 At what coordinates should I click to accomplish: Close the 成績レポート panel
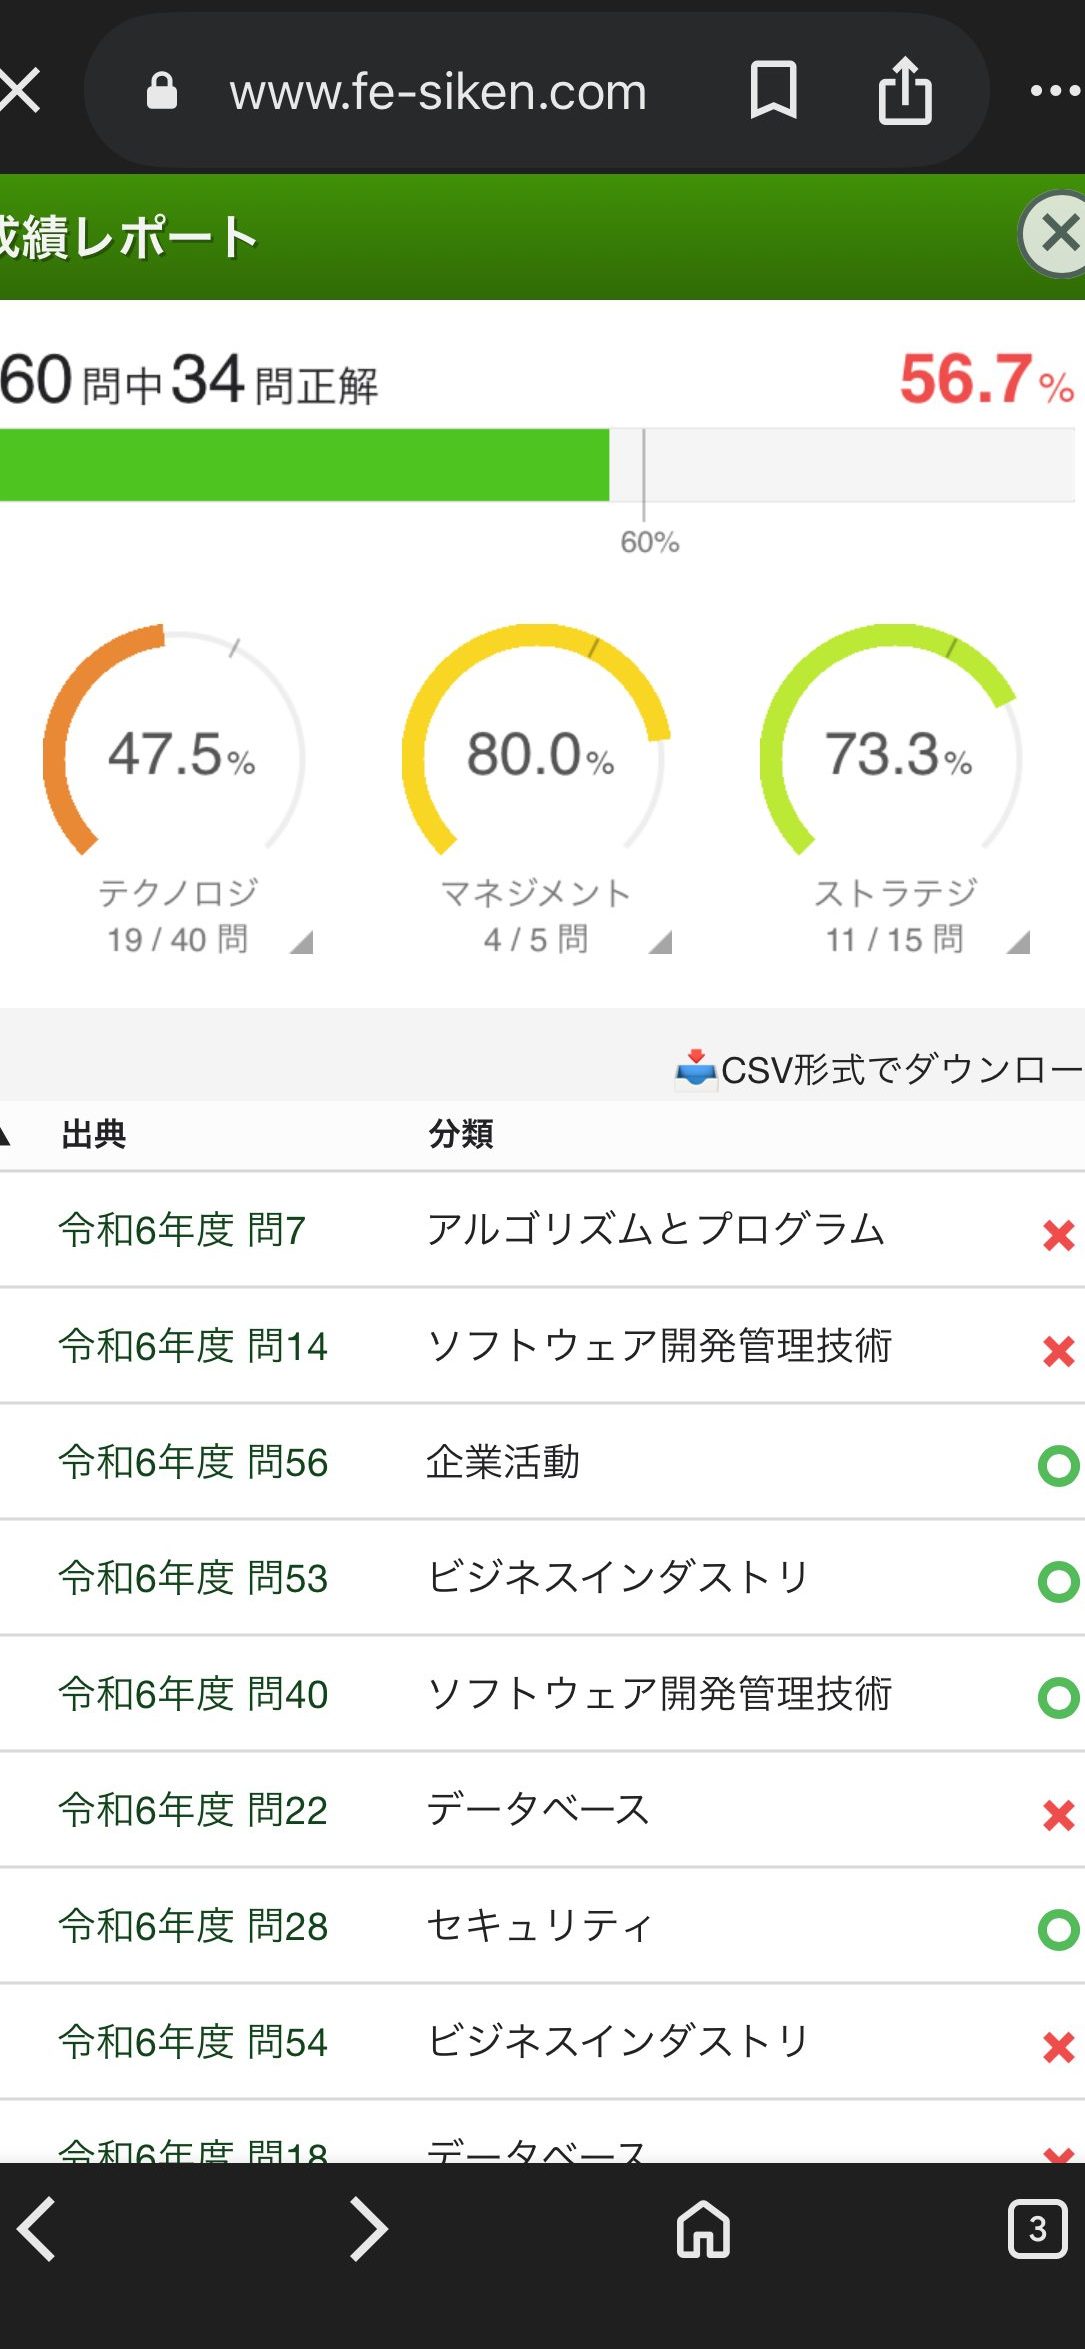pos(1058,234)
